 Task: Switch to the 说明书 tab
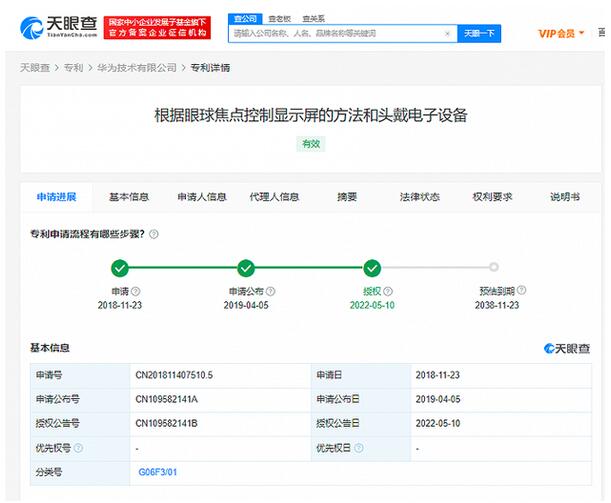click(x=565, y=197)
